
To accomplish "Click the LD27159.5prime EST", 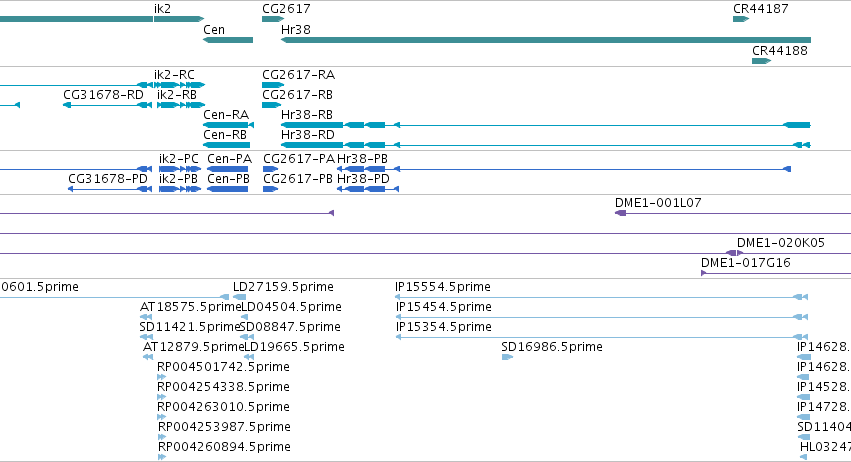I will (x=239, y=297).
